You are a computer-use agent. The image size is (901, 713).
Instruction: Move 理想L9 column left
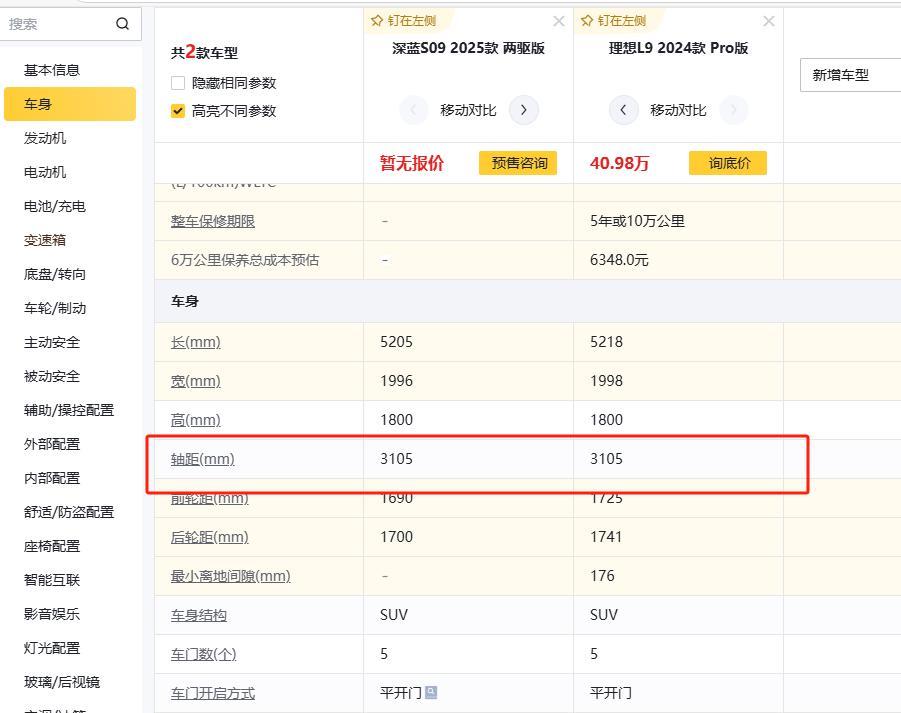click(x=623, y=110)
